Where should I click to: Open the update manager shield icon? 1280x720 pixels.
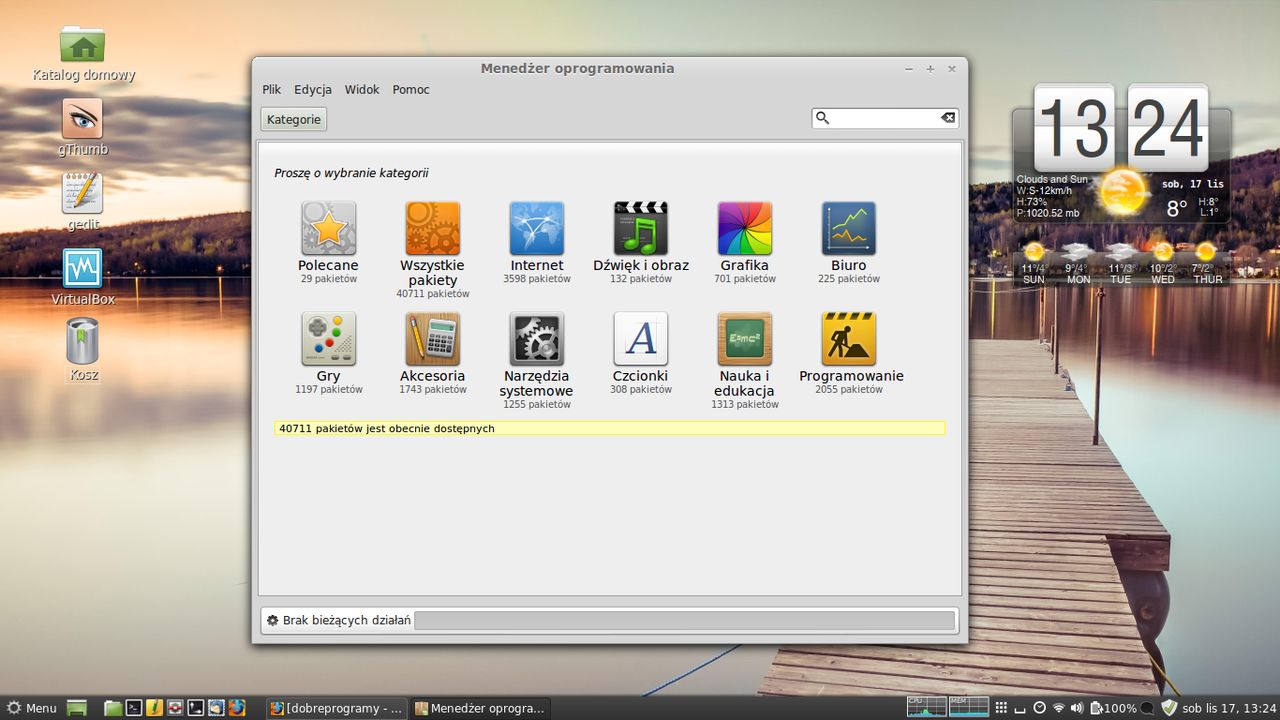click(x=1168, y=708)
